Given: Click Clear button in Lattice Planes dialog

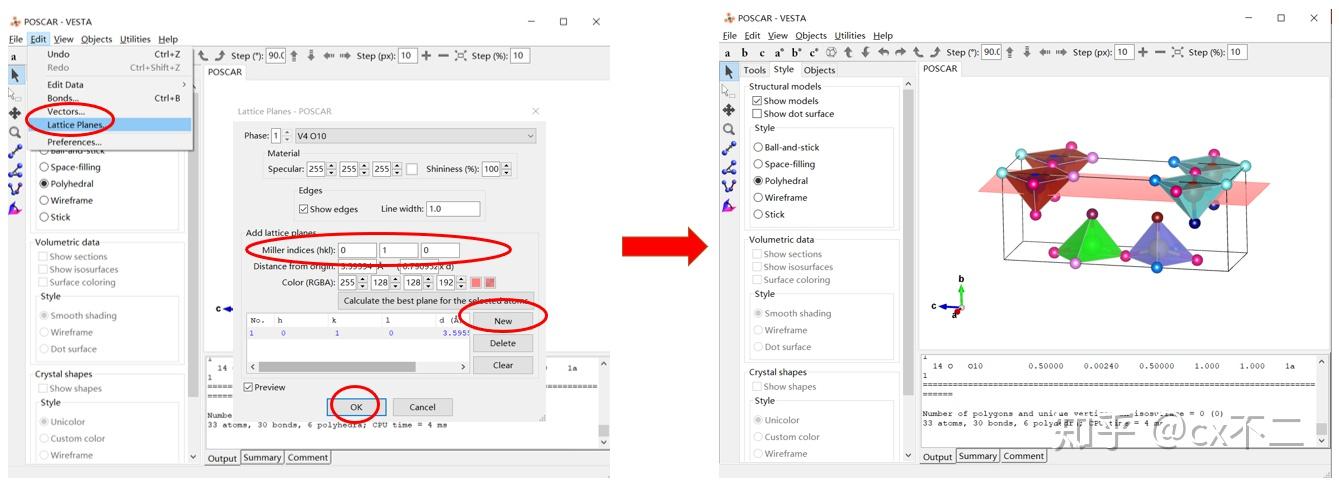Looking at the screenshot, I should [503, 365].
